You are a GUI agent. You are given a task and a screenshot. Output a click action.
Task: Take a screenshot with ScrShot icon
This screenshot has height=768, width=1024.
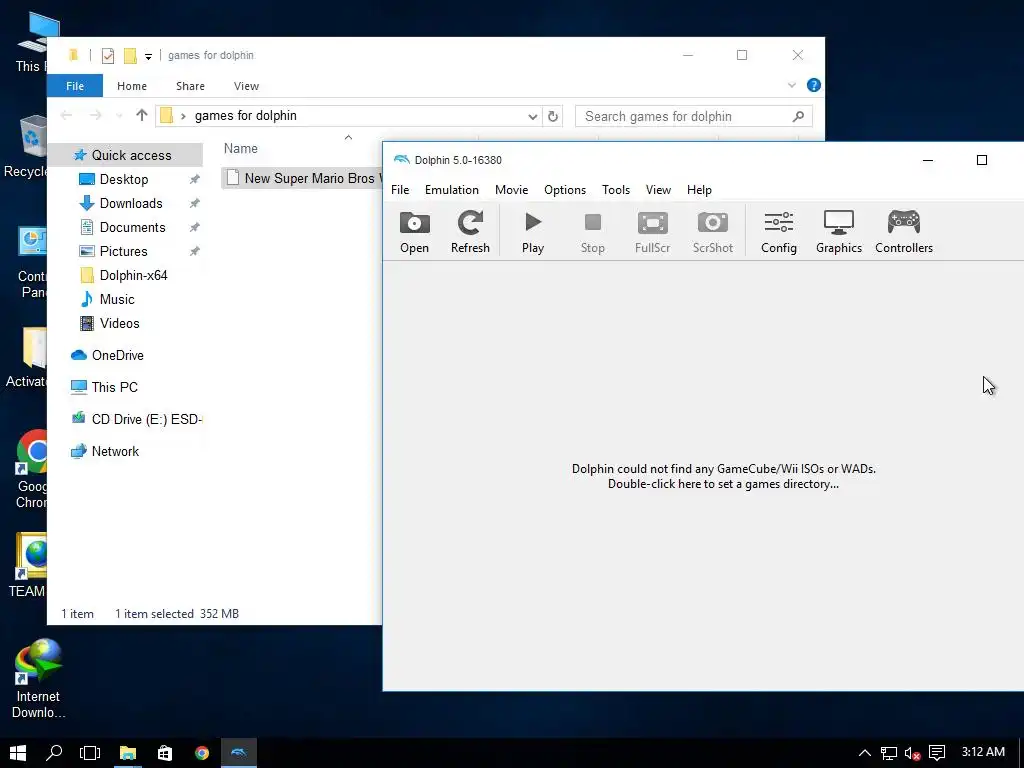pos(712,232)
